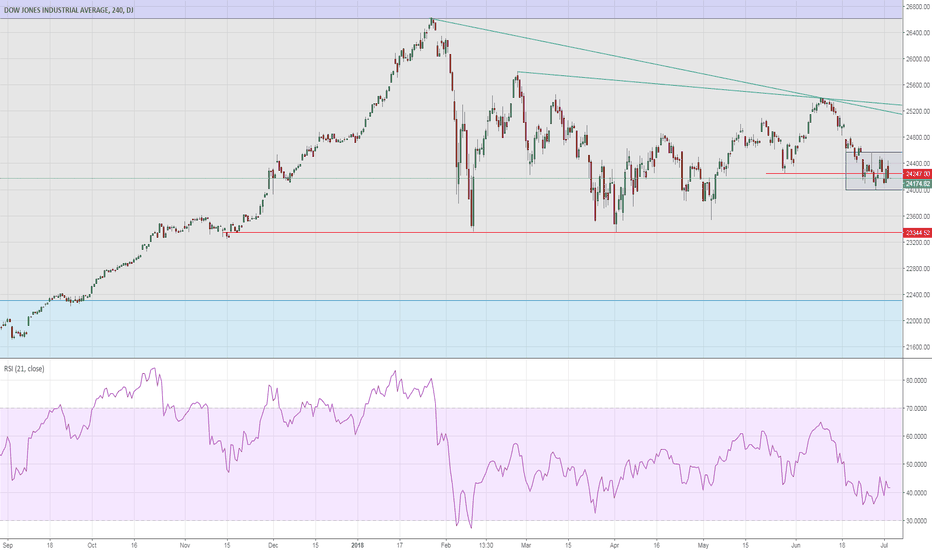Click the 2018 year label on time axis
Viewport: 932px width, 550px height.
(357, 545)
